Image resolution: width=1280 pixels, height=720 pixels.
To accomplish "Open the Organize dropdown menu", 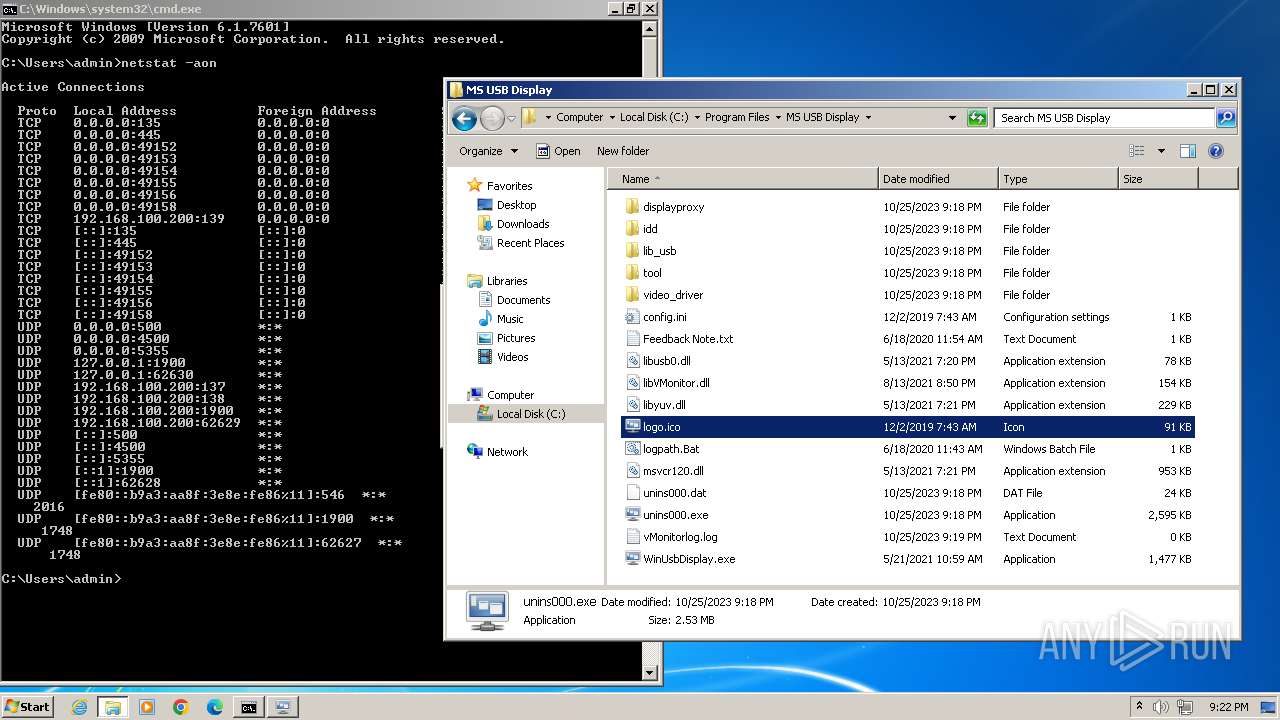I will tap(488, 151).
